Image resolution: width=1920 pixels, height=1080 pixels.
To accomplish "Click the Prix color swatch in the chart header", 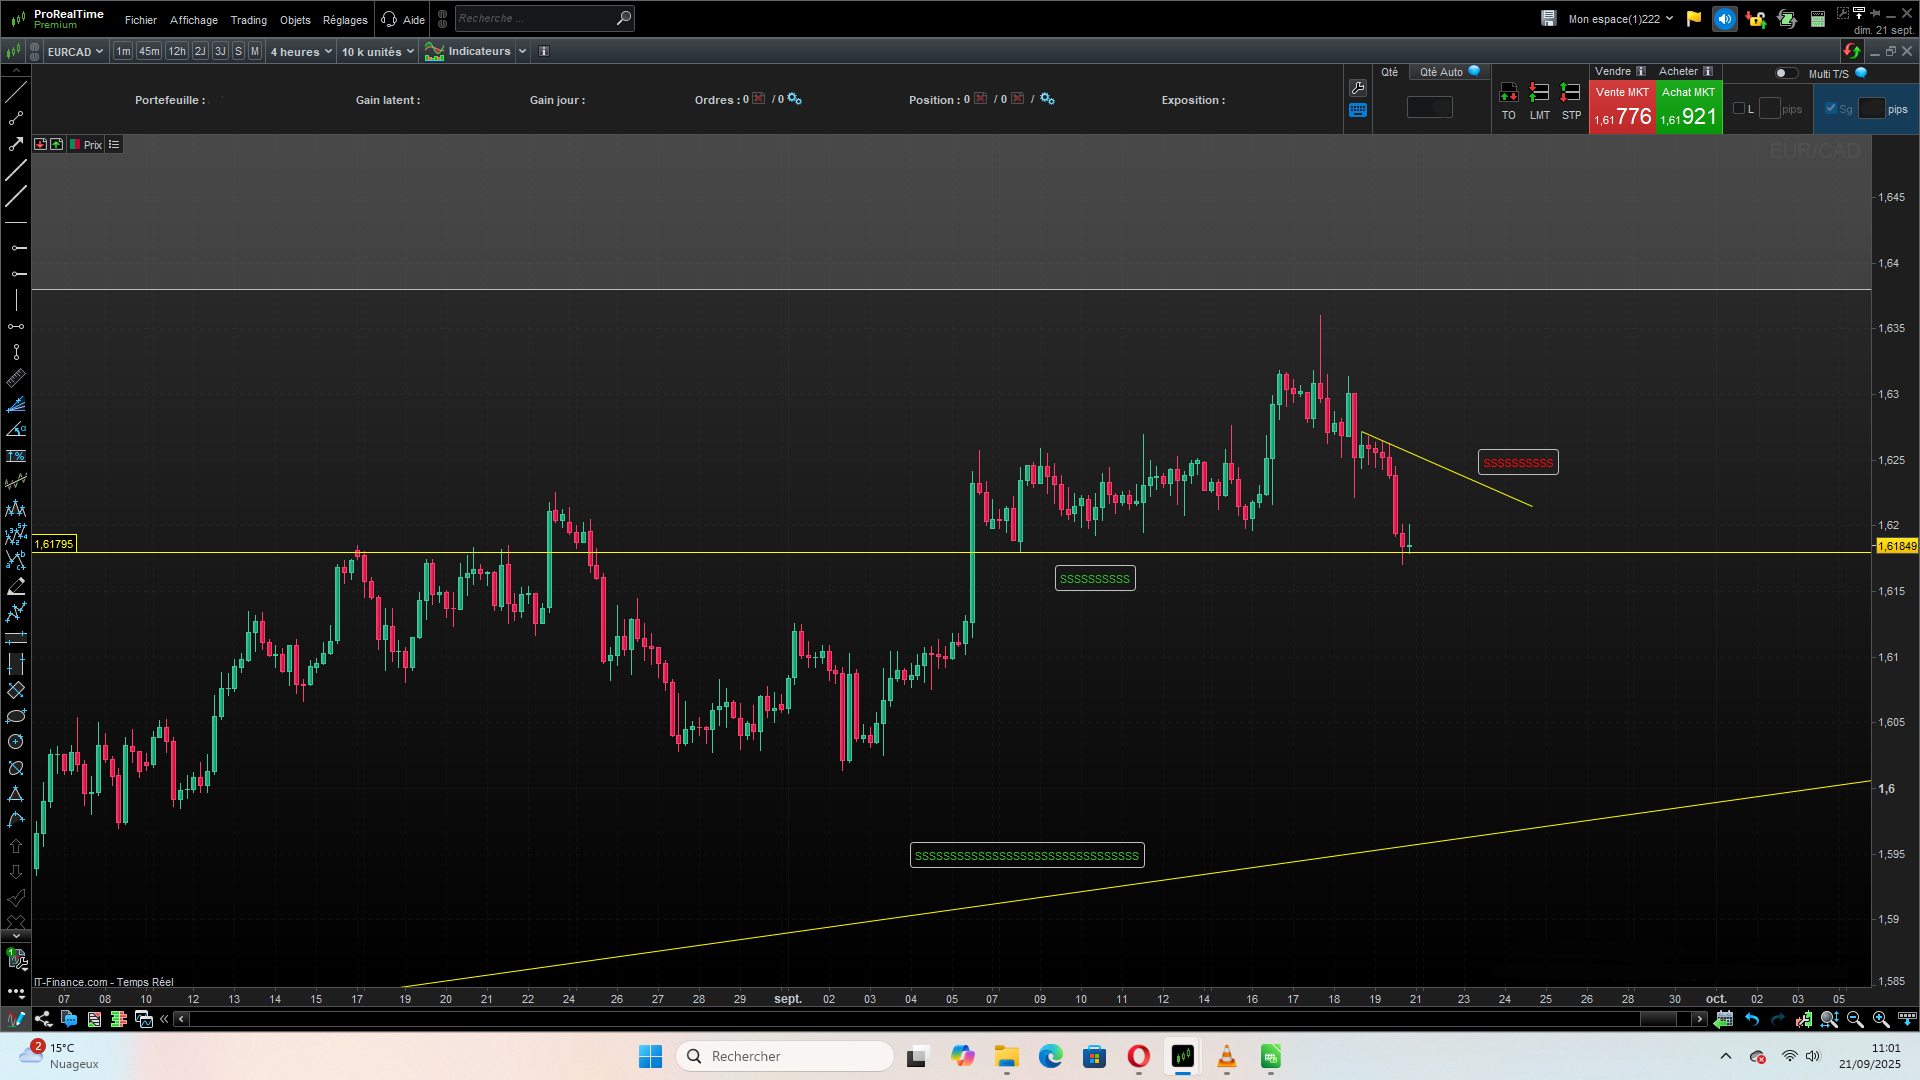I will click(x=75, y=145).
